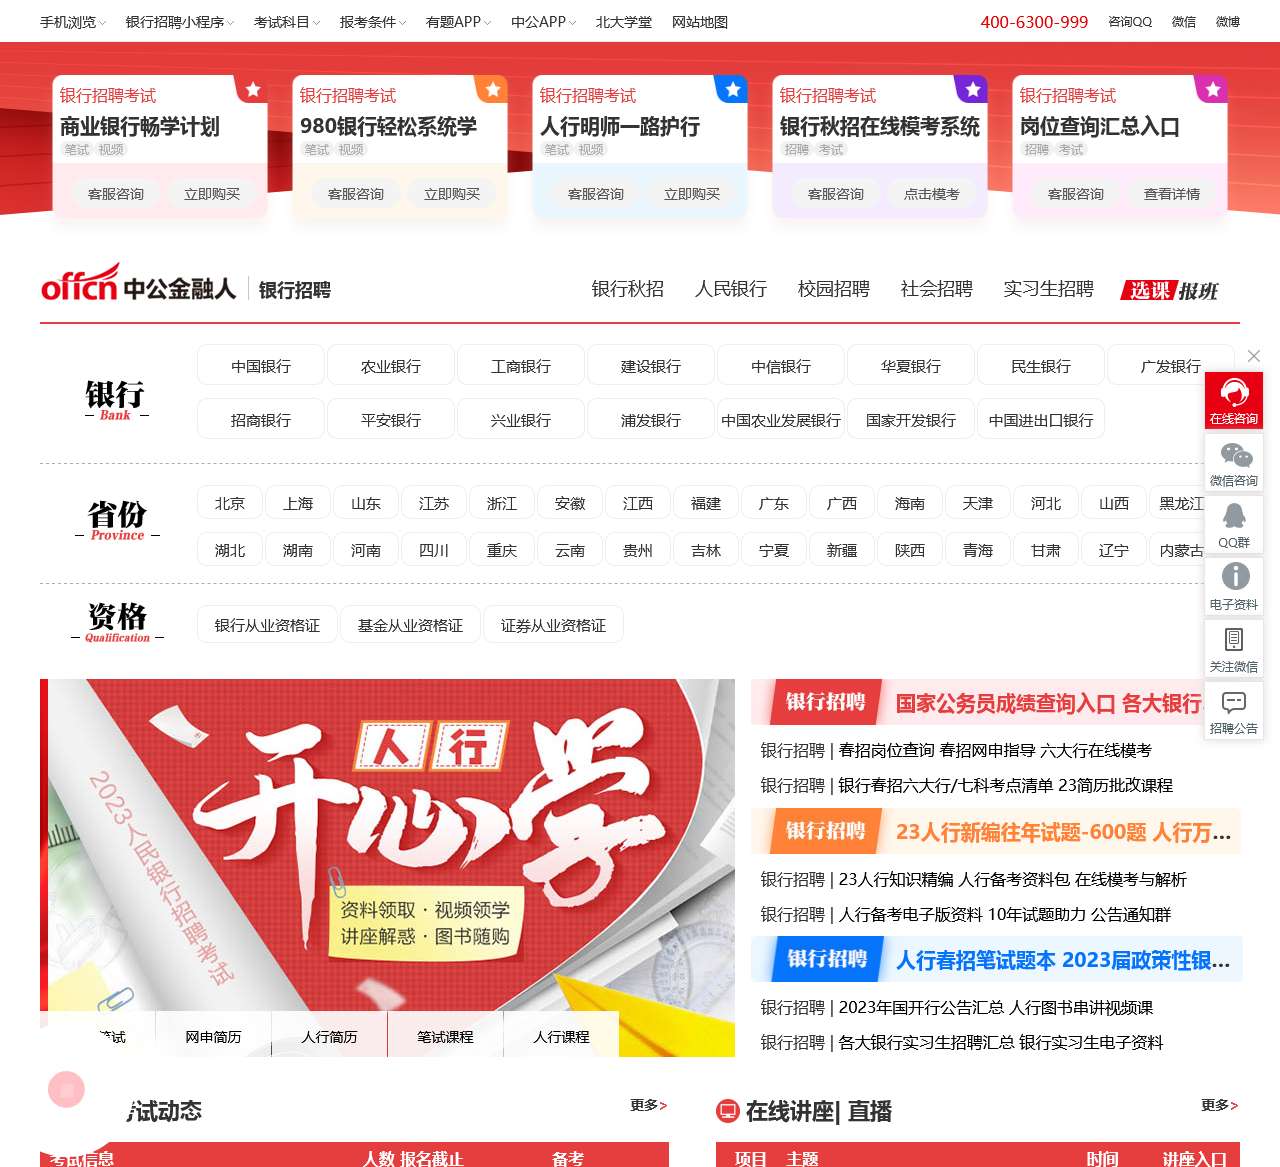
Task: Open 银行从业资格证 qualification
Action: (267, 625)
